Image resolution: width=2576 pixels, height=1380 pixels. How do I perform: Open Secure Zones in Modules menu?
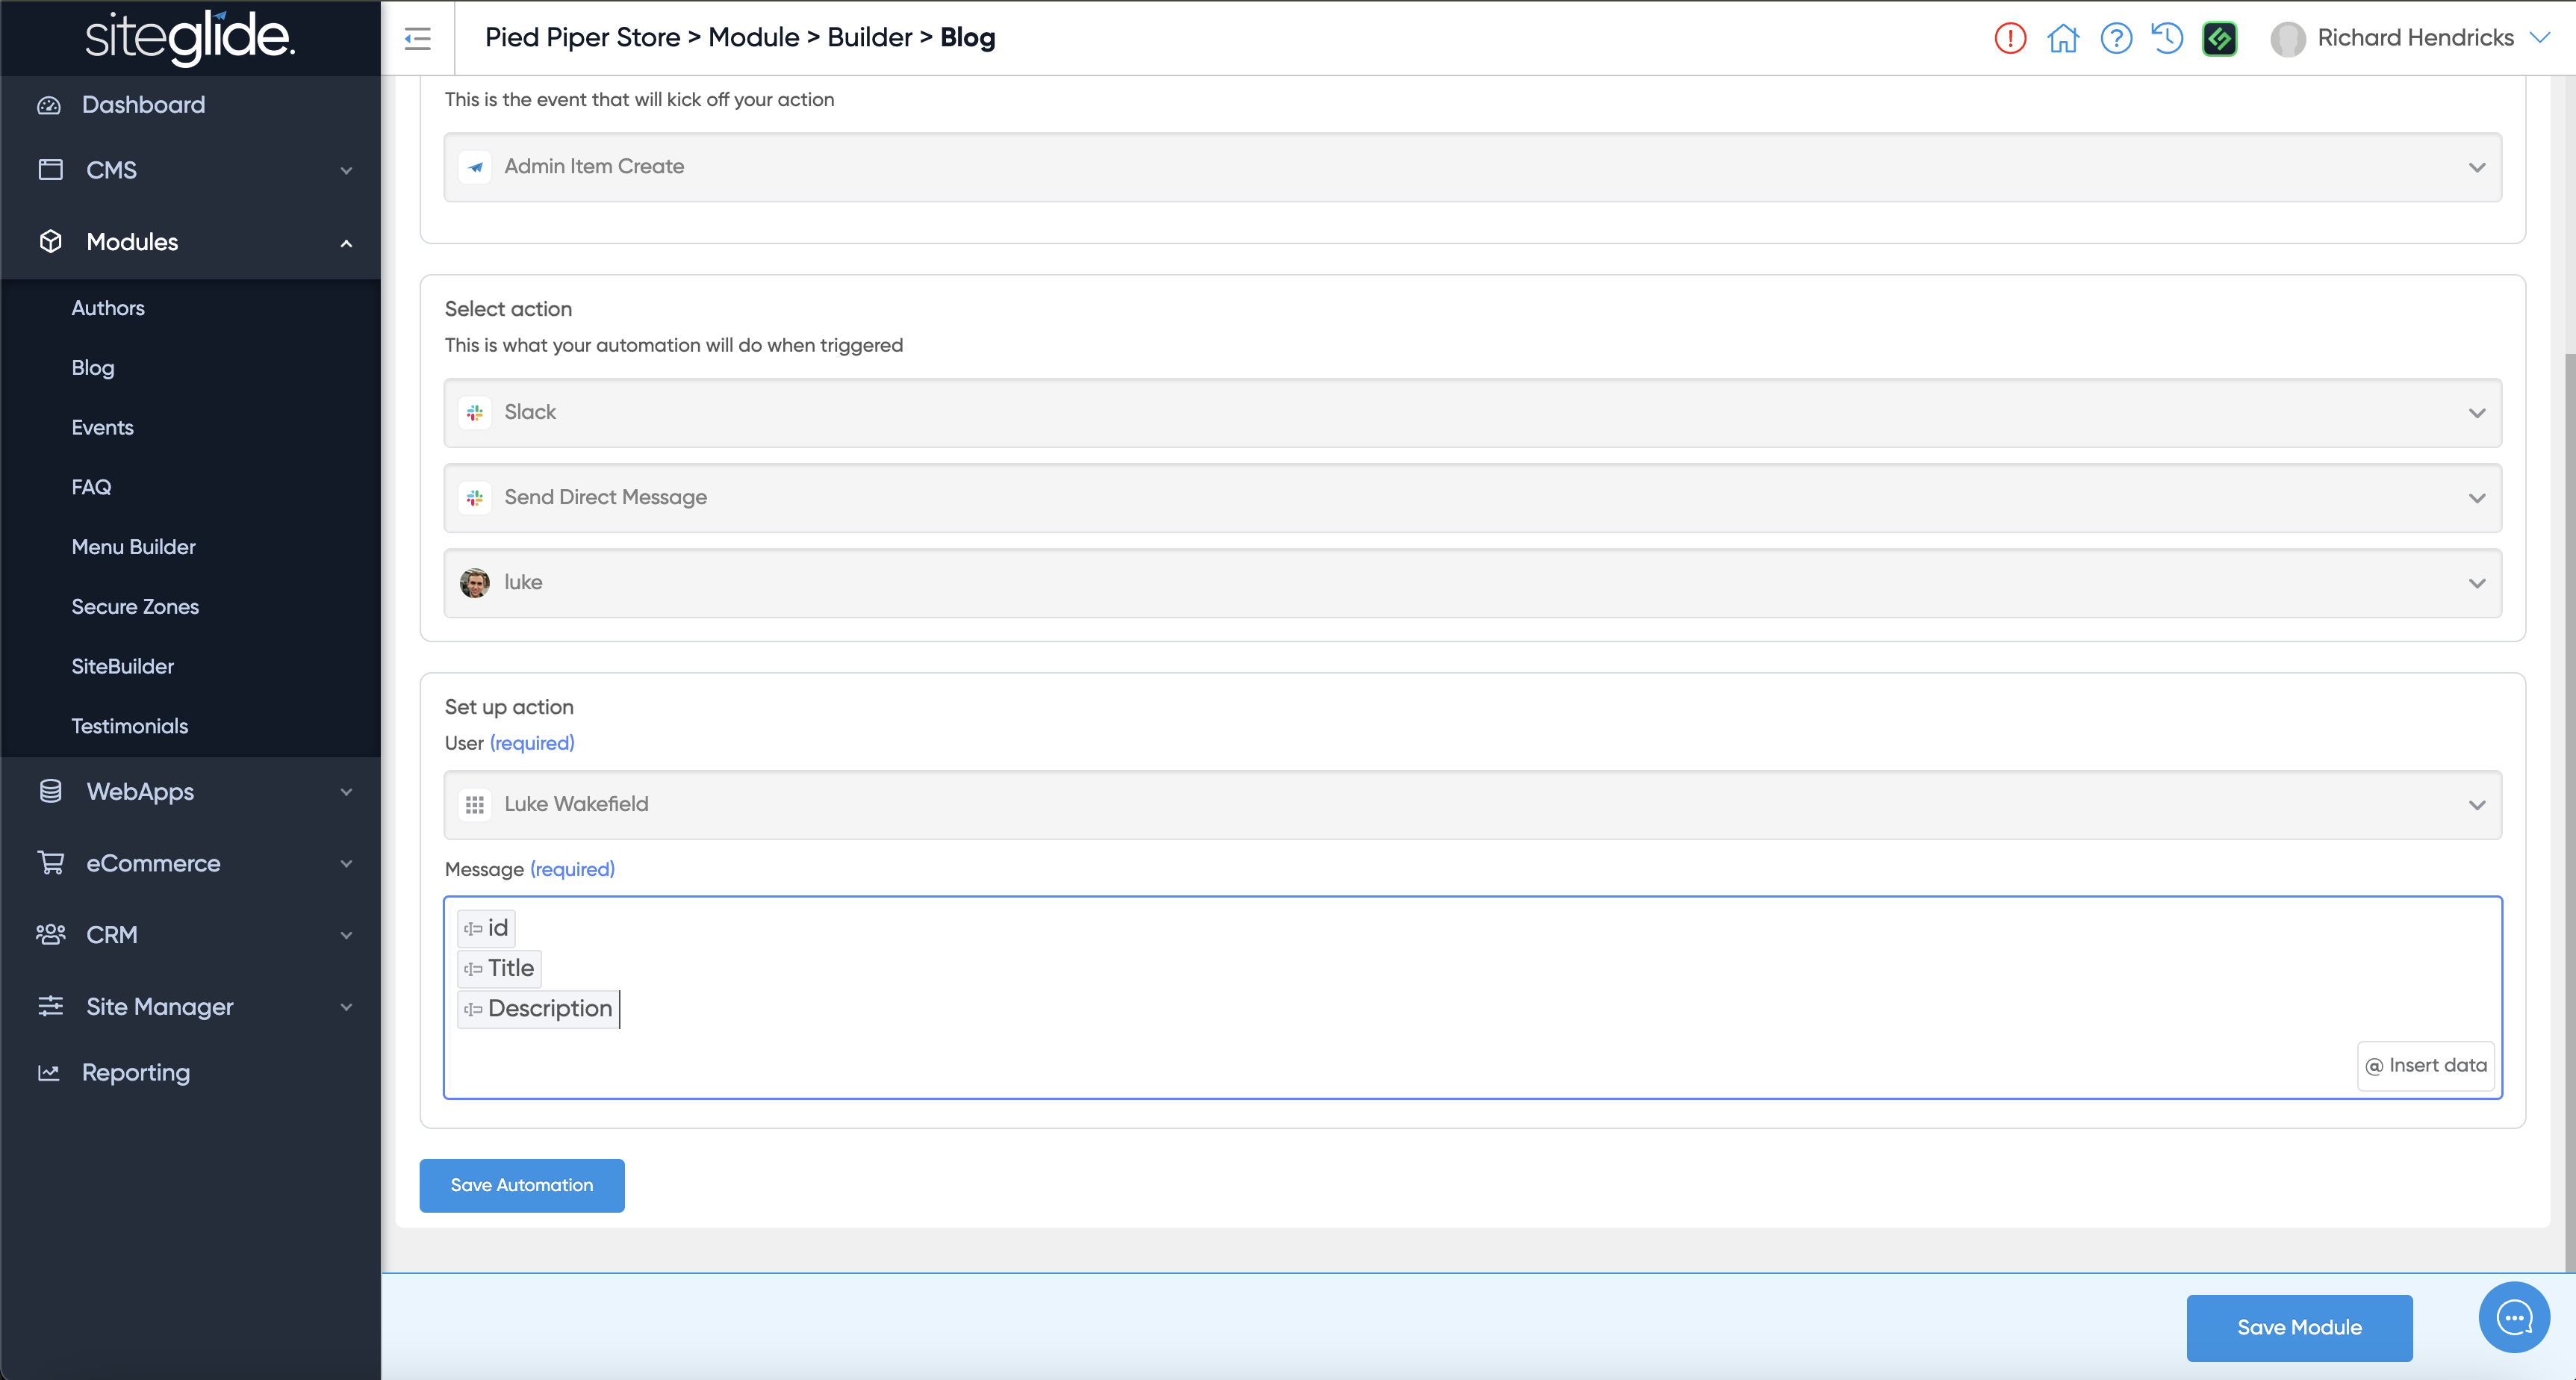click(x=135, y=607)
